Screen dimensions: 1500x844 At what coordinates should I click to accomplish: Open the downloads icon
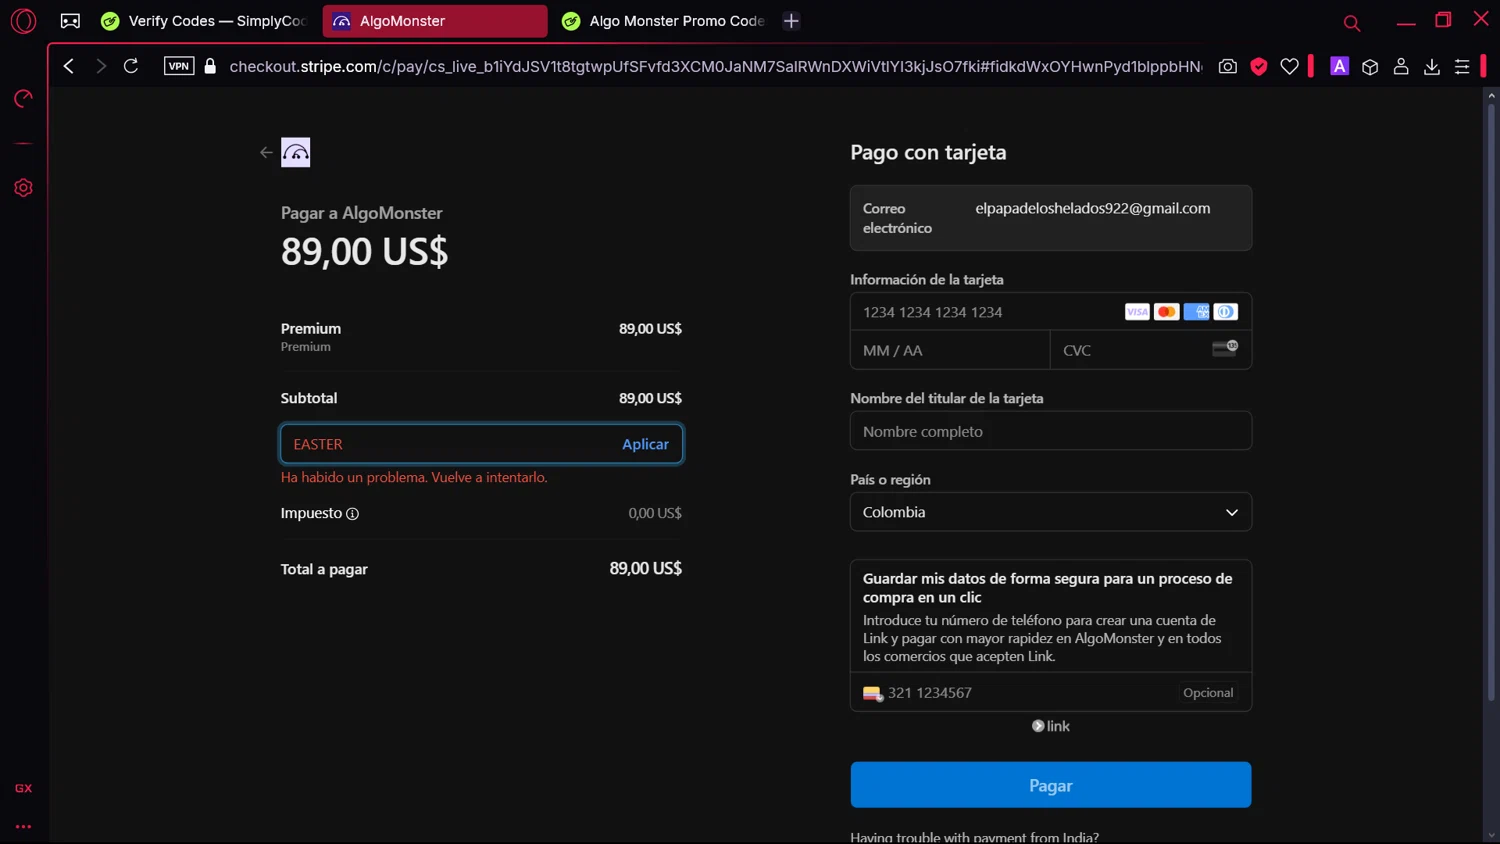coord(1432,66)
